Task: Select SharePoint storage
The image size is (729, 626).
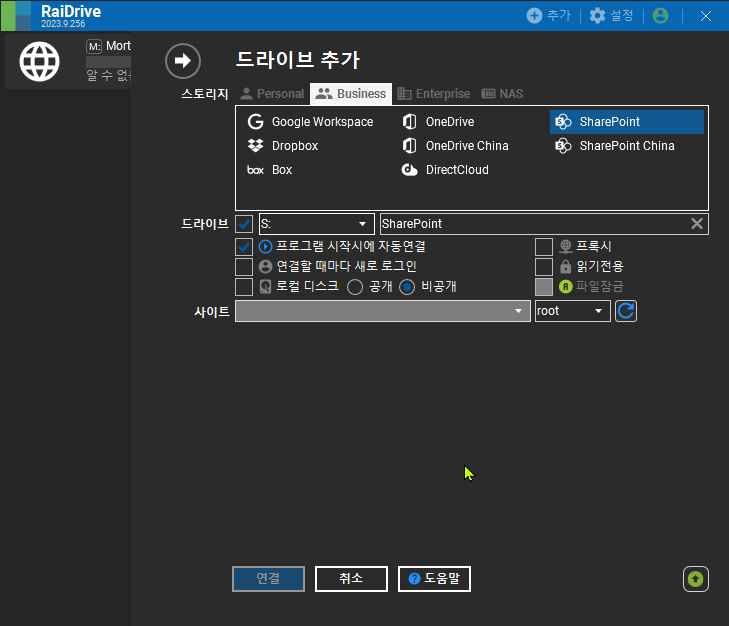Action: coord(627,122)
